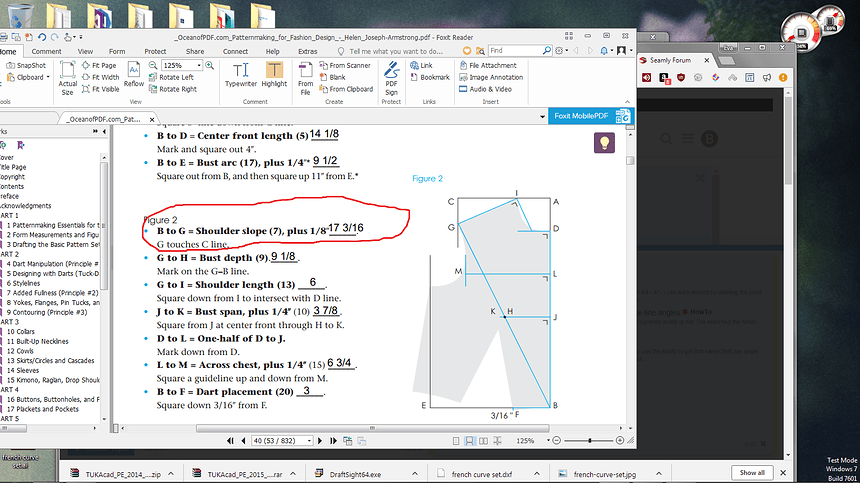The height and width of the screenshot is (483, 860).
Task: Open the View ribbon tab
Action: [85, 52]
